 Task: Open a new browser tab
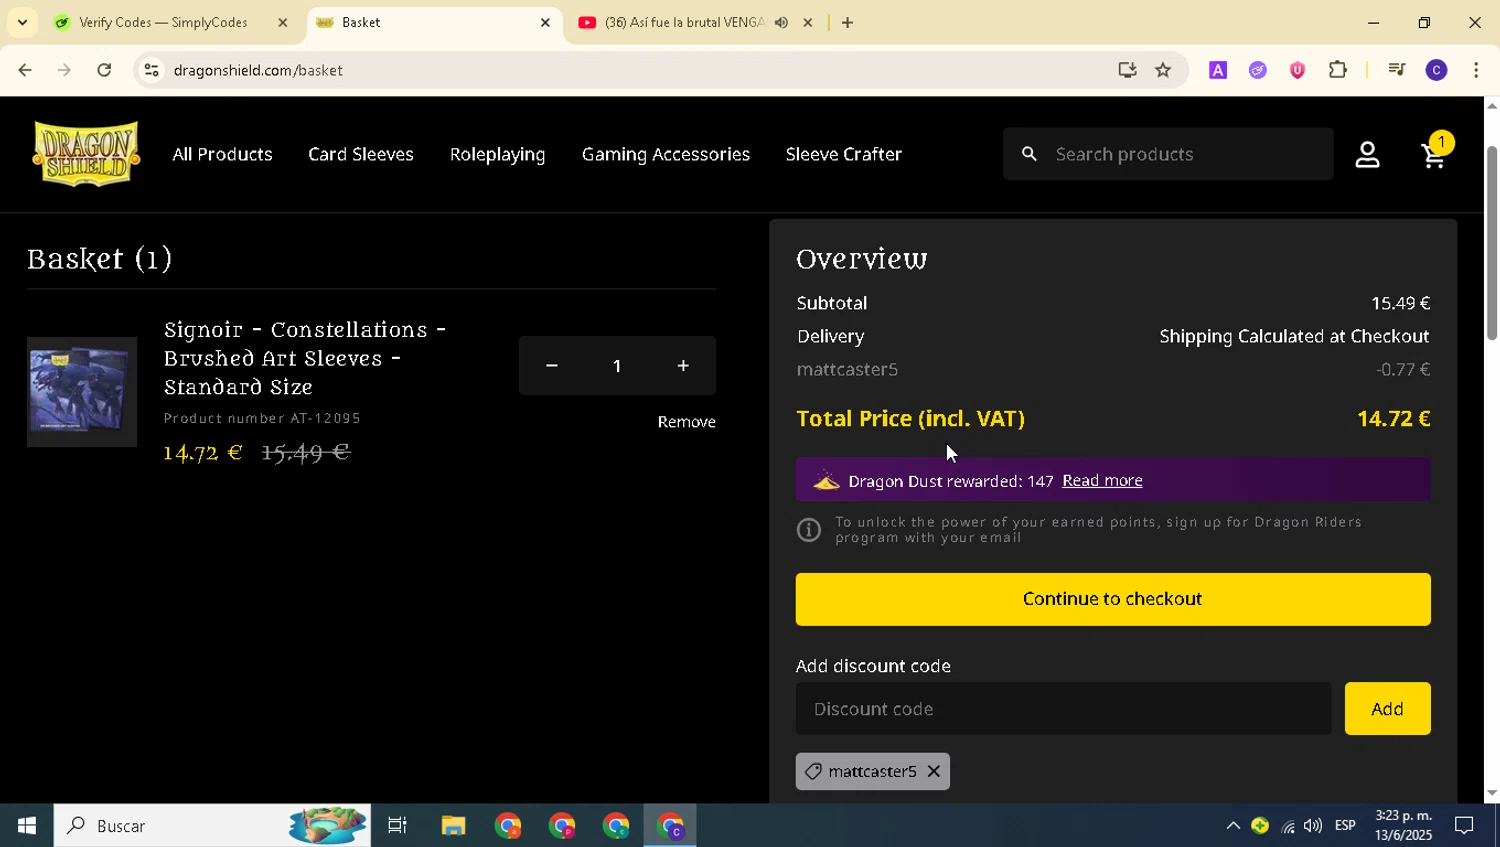(847, 22)
